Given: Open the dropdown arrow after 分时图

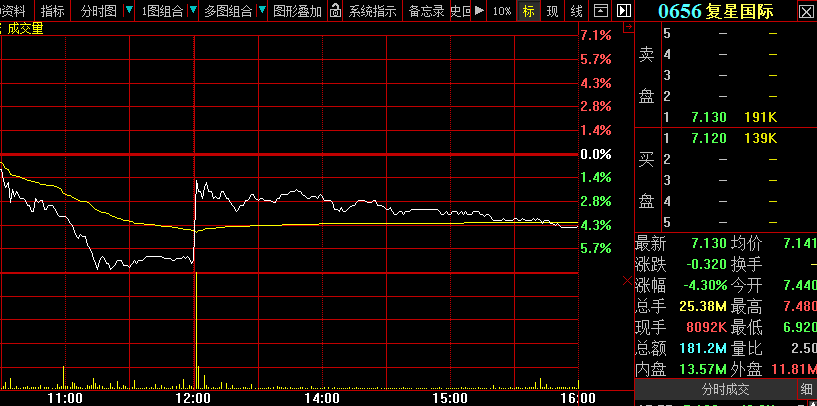Looking at the screenshot, I should click(x=128, y=11).
